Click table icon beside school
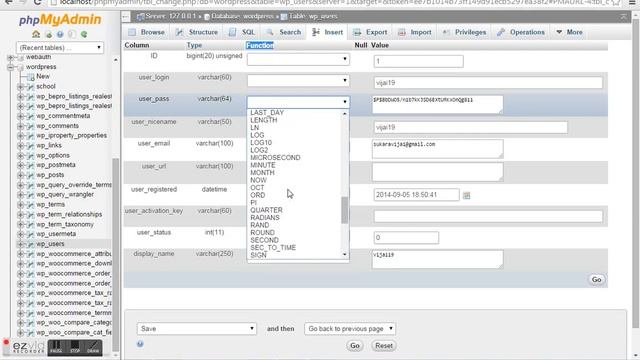 pos(31,87)
